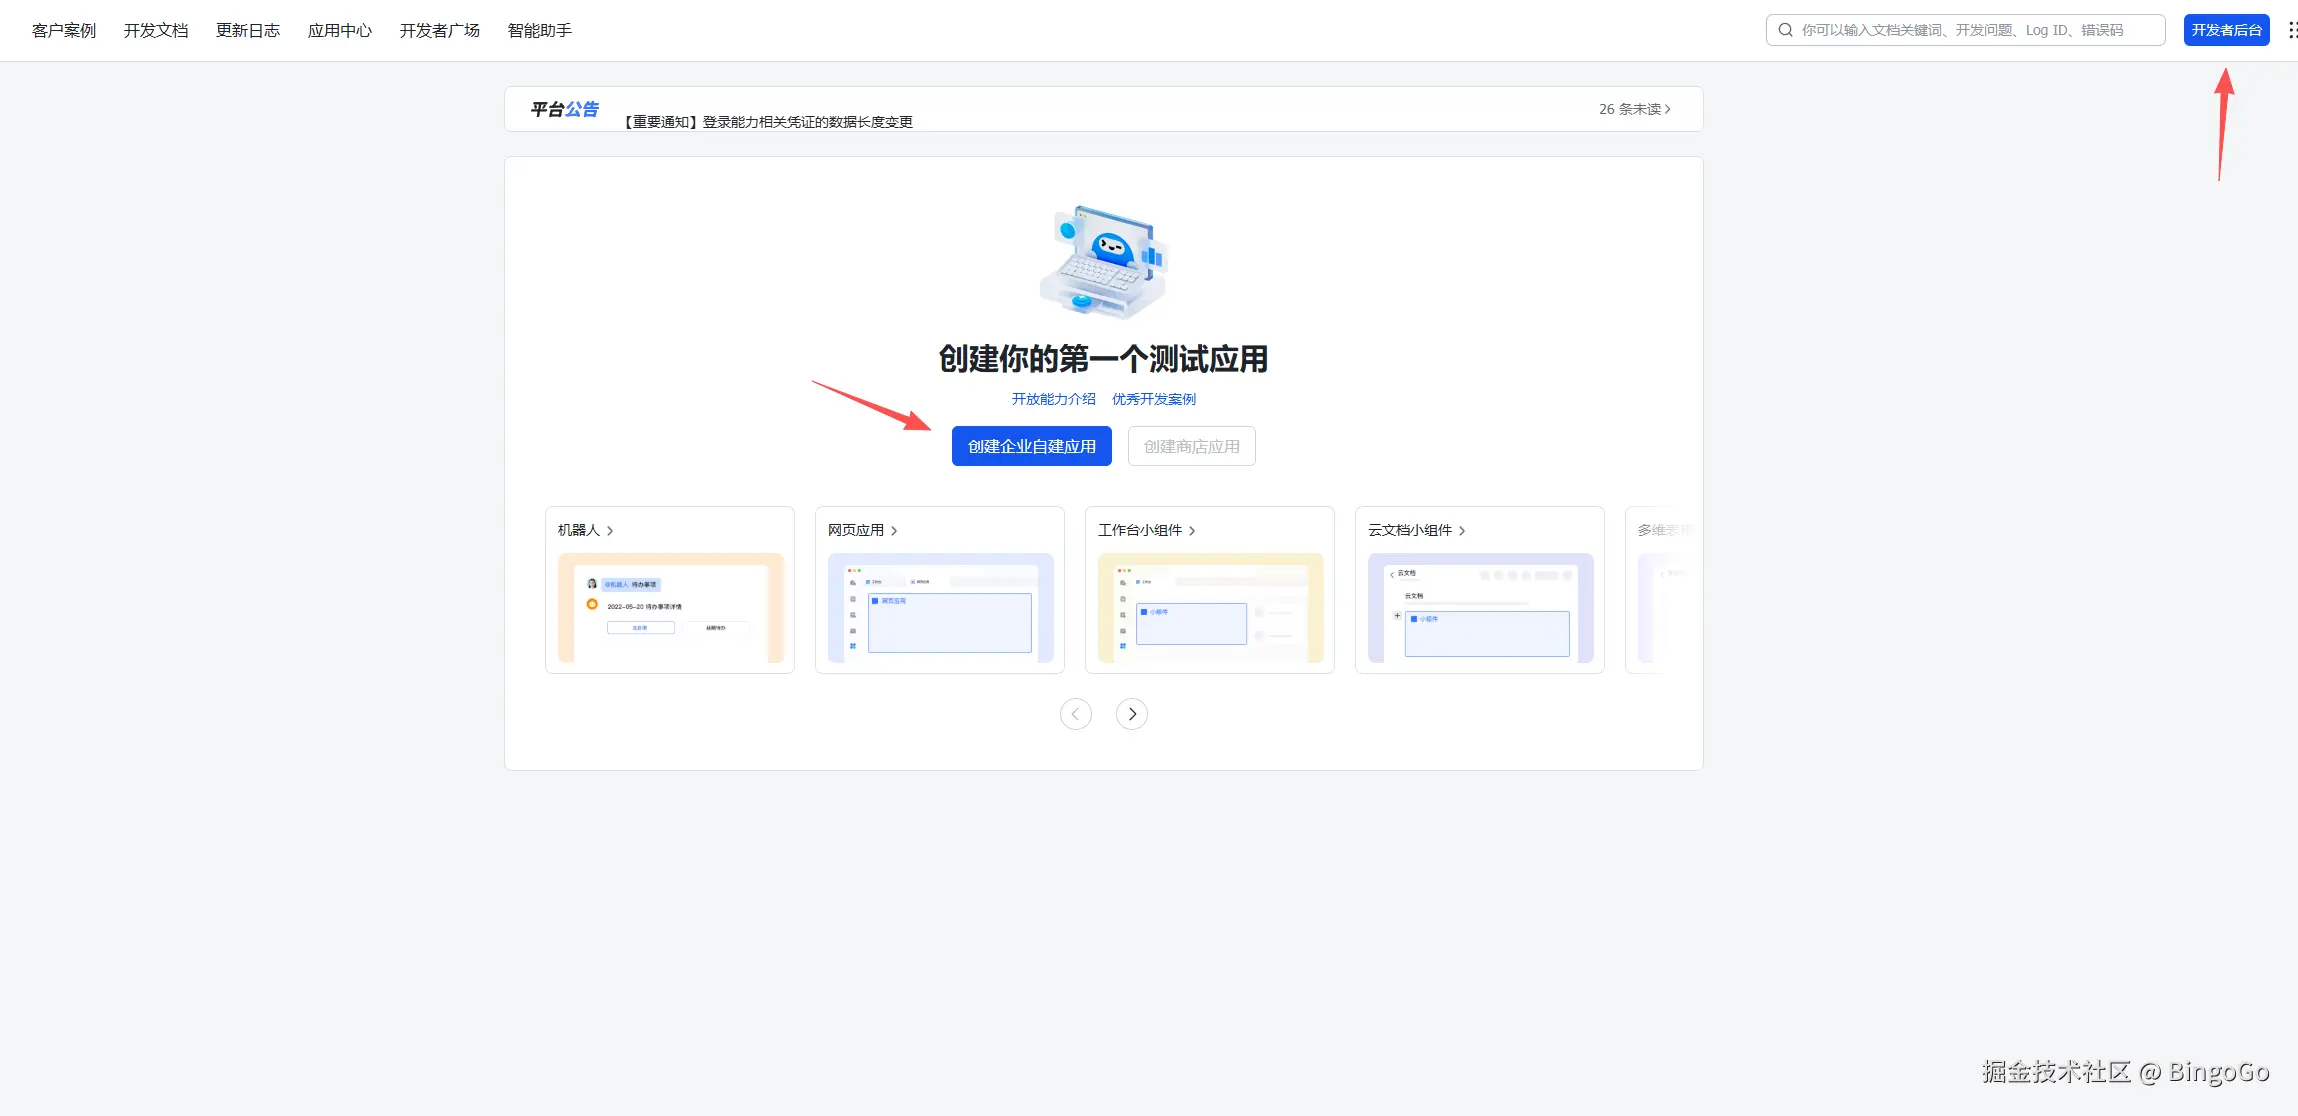
Task: Click the carousel right arrow
Action: [1130, 713]
